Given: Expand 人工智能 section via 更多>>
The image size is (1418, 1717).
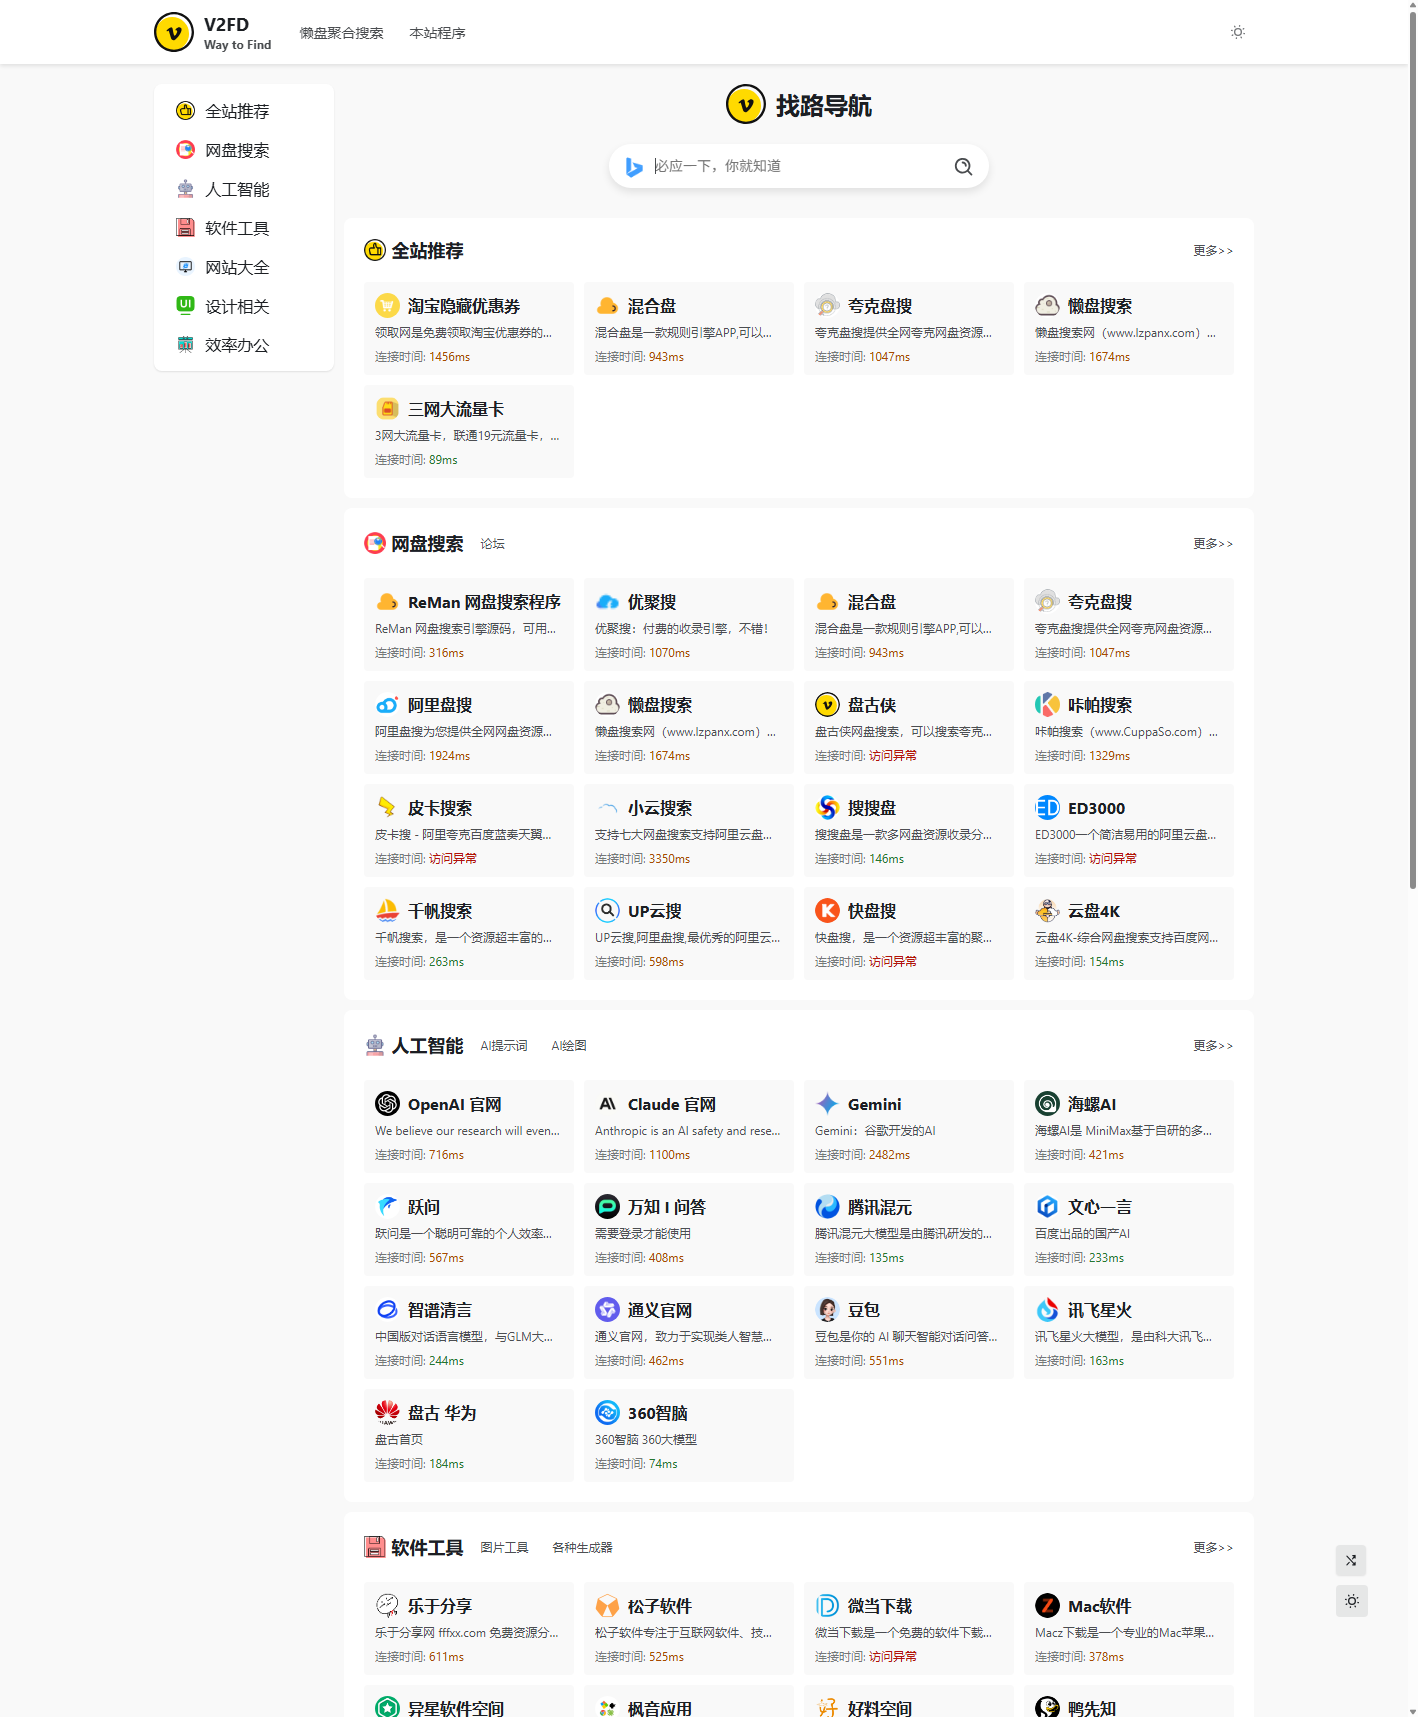Looking at the screenshot, I should (x=1212, y=1046).
